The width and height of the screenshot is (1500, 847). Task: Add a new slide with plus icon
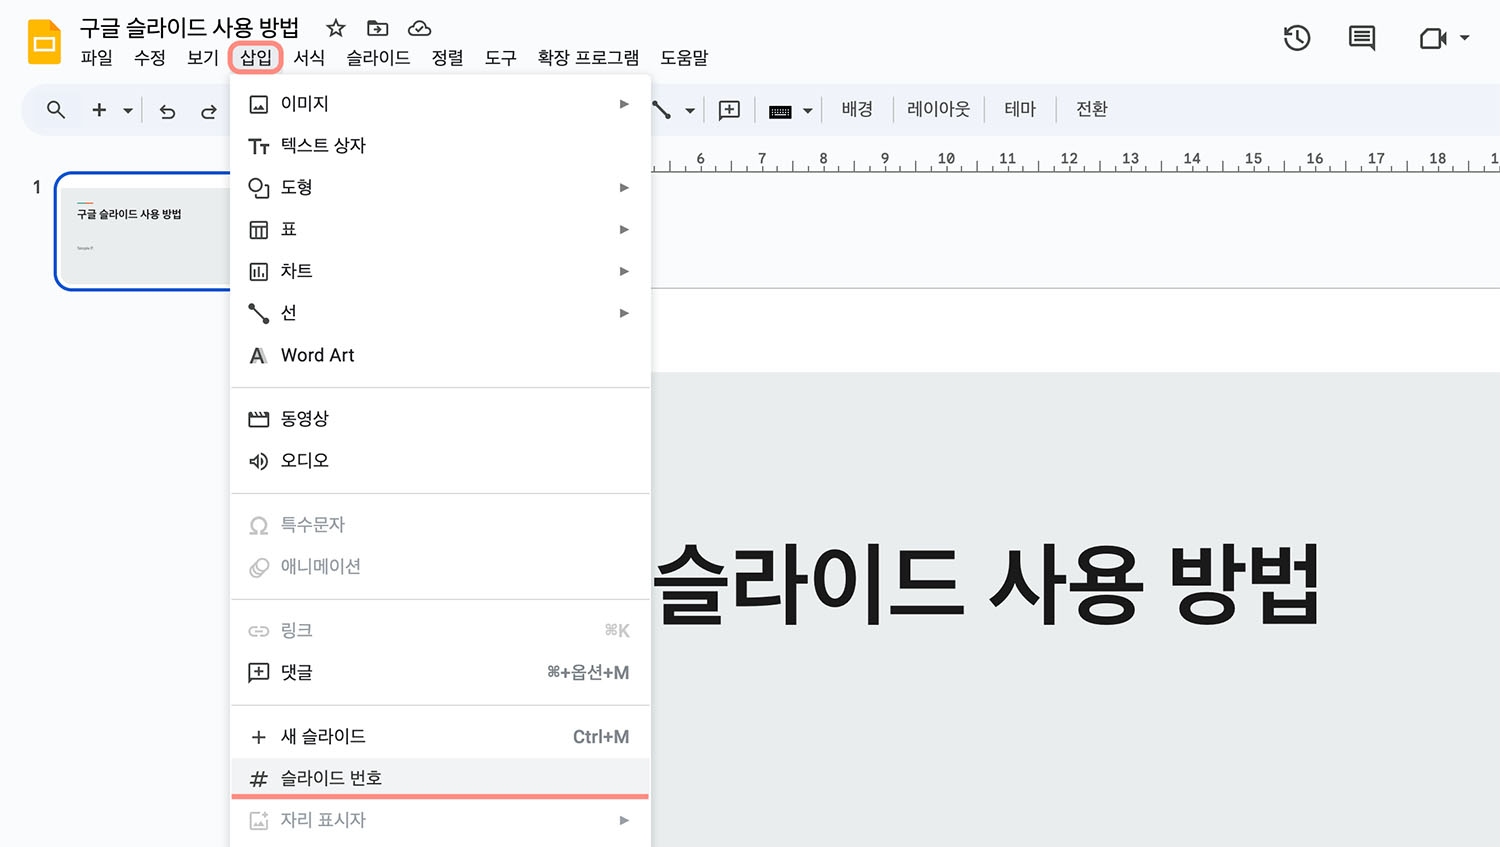point(99,110)
